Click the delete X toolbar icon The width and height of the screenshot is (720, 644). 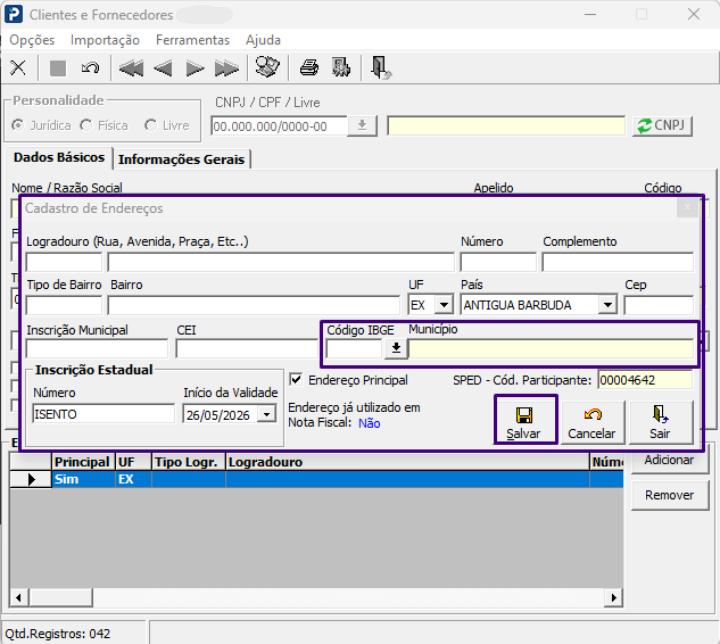coord(18,68)
